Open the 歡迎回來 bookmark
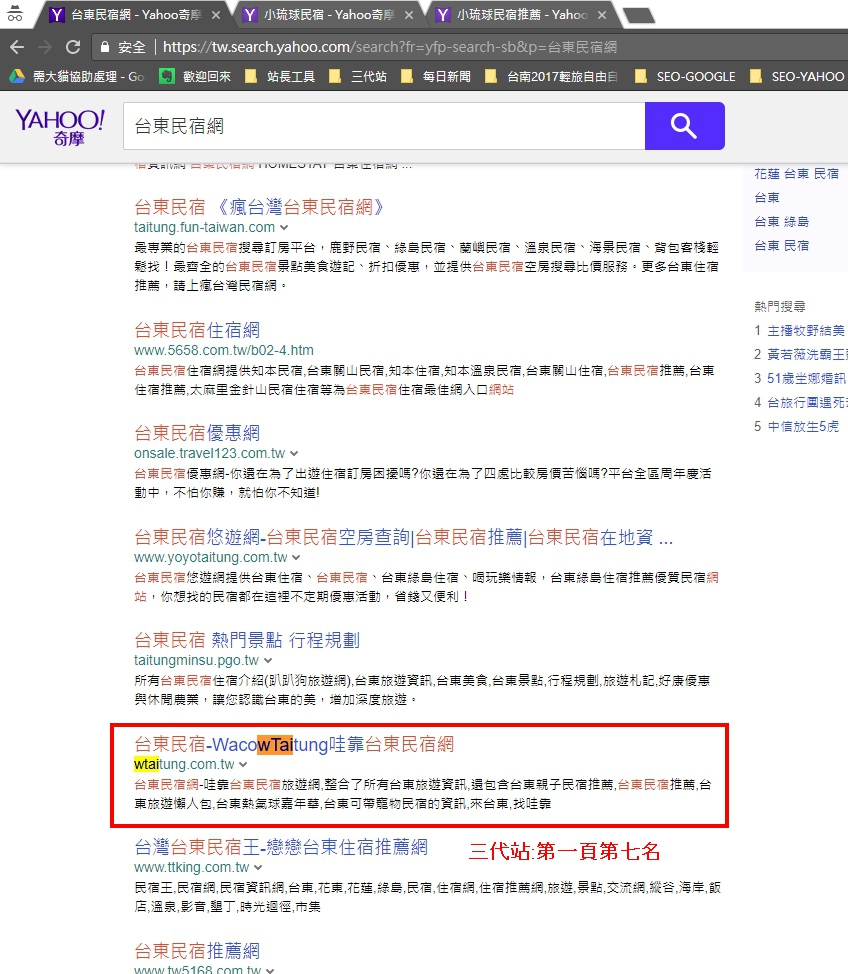Viewport: 848px width, 974px height. pyautogui.click(x=195, y=76)
